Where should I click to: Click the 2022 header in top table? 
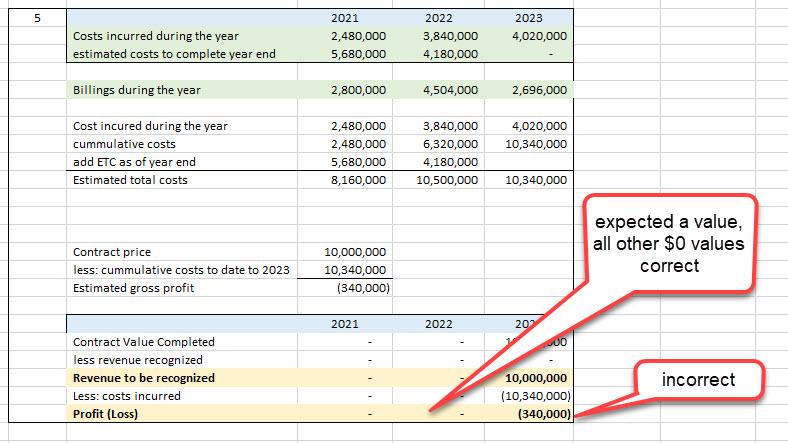(438, 18)
